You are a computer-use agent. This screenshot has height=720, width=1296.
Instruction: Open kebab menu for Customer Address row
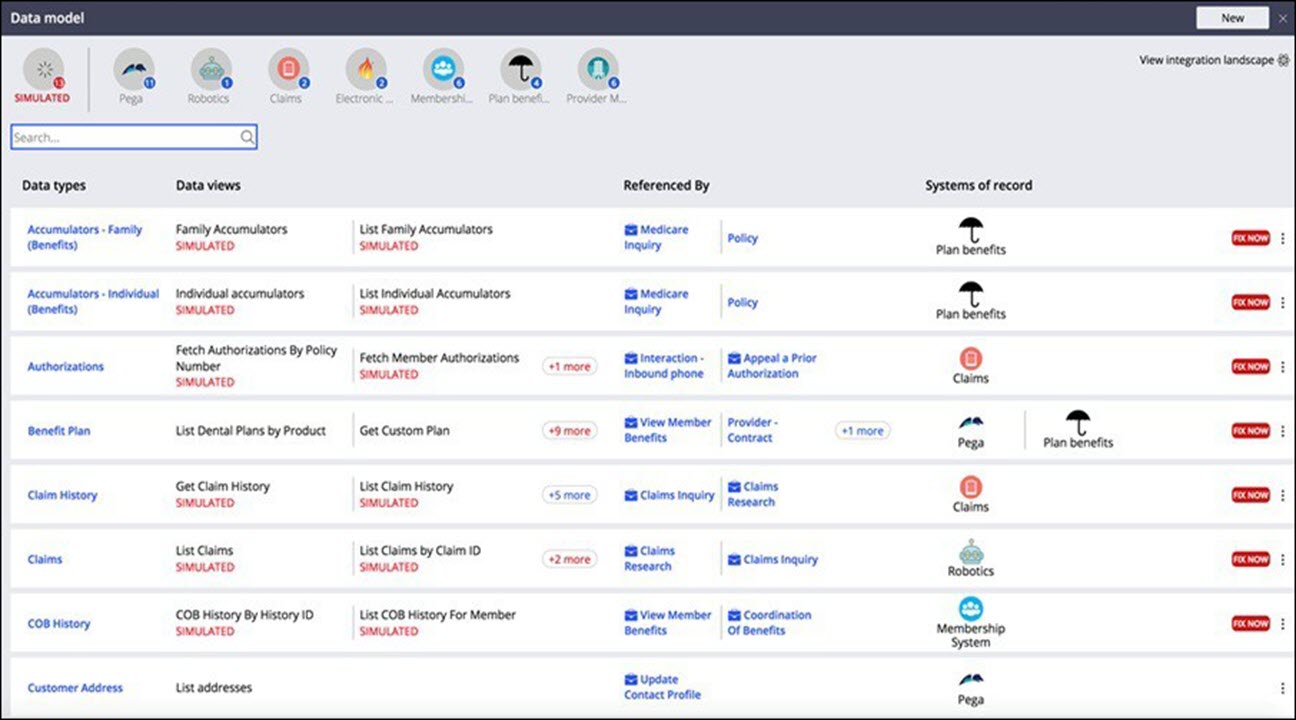[1283, 688]
